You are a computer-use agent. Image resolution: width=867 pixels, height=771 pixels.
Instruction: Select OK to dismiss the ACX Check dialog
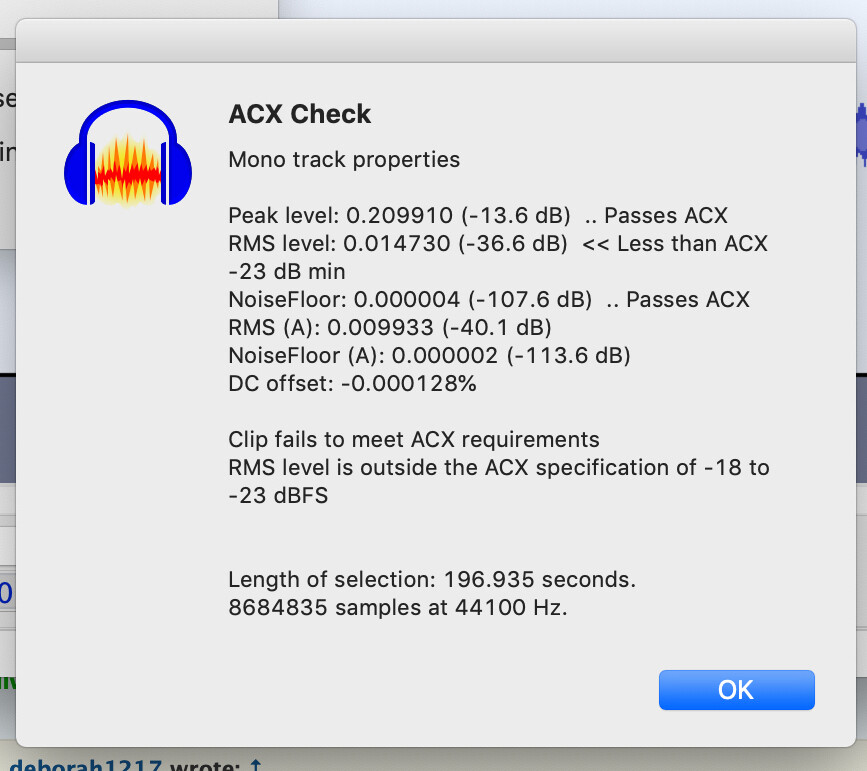(736, 690)
